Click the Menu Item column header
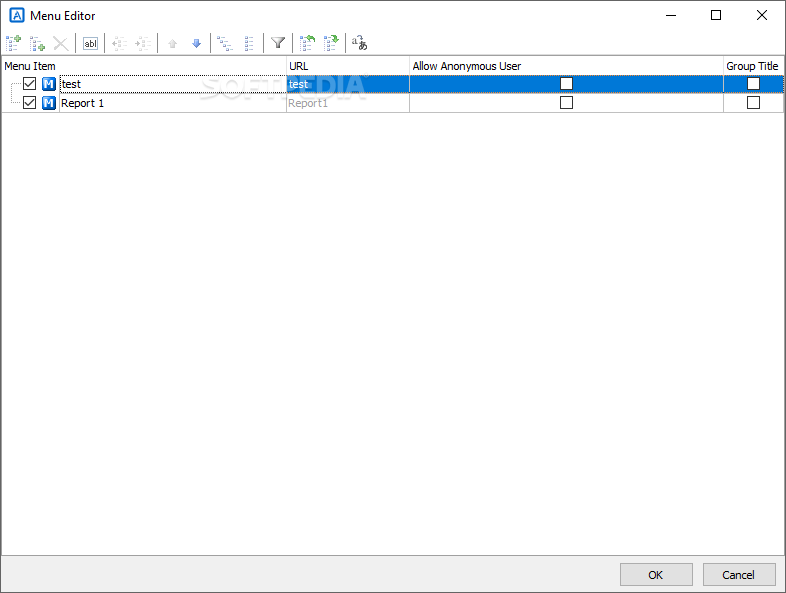This screenshot has height=593, width=786. 144,66
